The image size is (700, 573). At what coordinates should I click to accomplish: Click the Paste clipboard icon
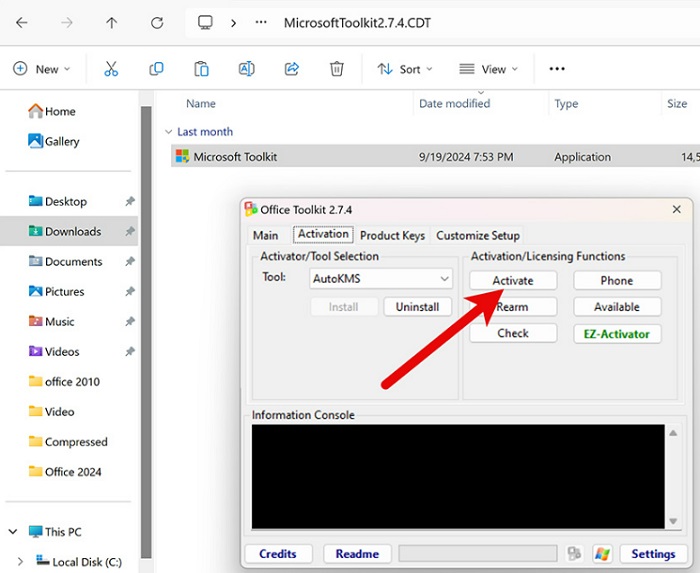click(201, 69)
